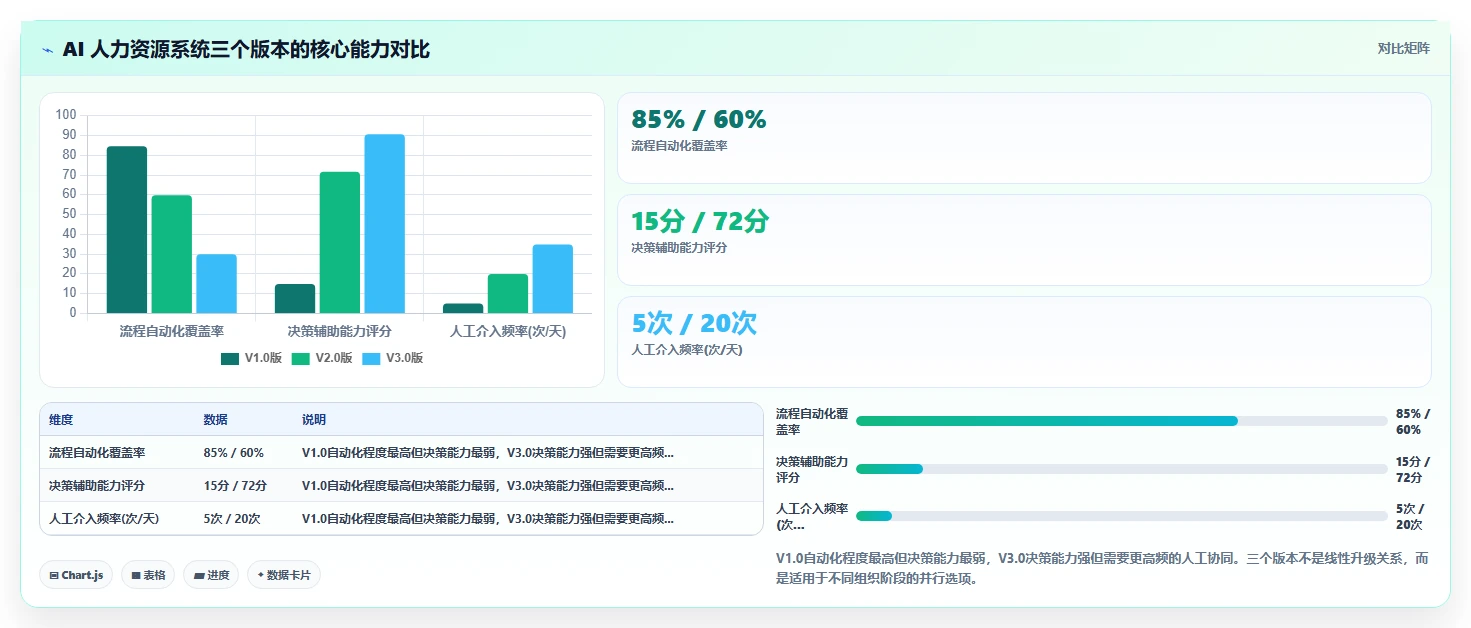This screenshot has height=628, width=1471.
Task: Open the 85% / 60% stat card
Action: (x=1024, y=138)
